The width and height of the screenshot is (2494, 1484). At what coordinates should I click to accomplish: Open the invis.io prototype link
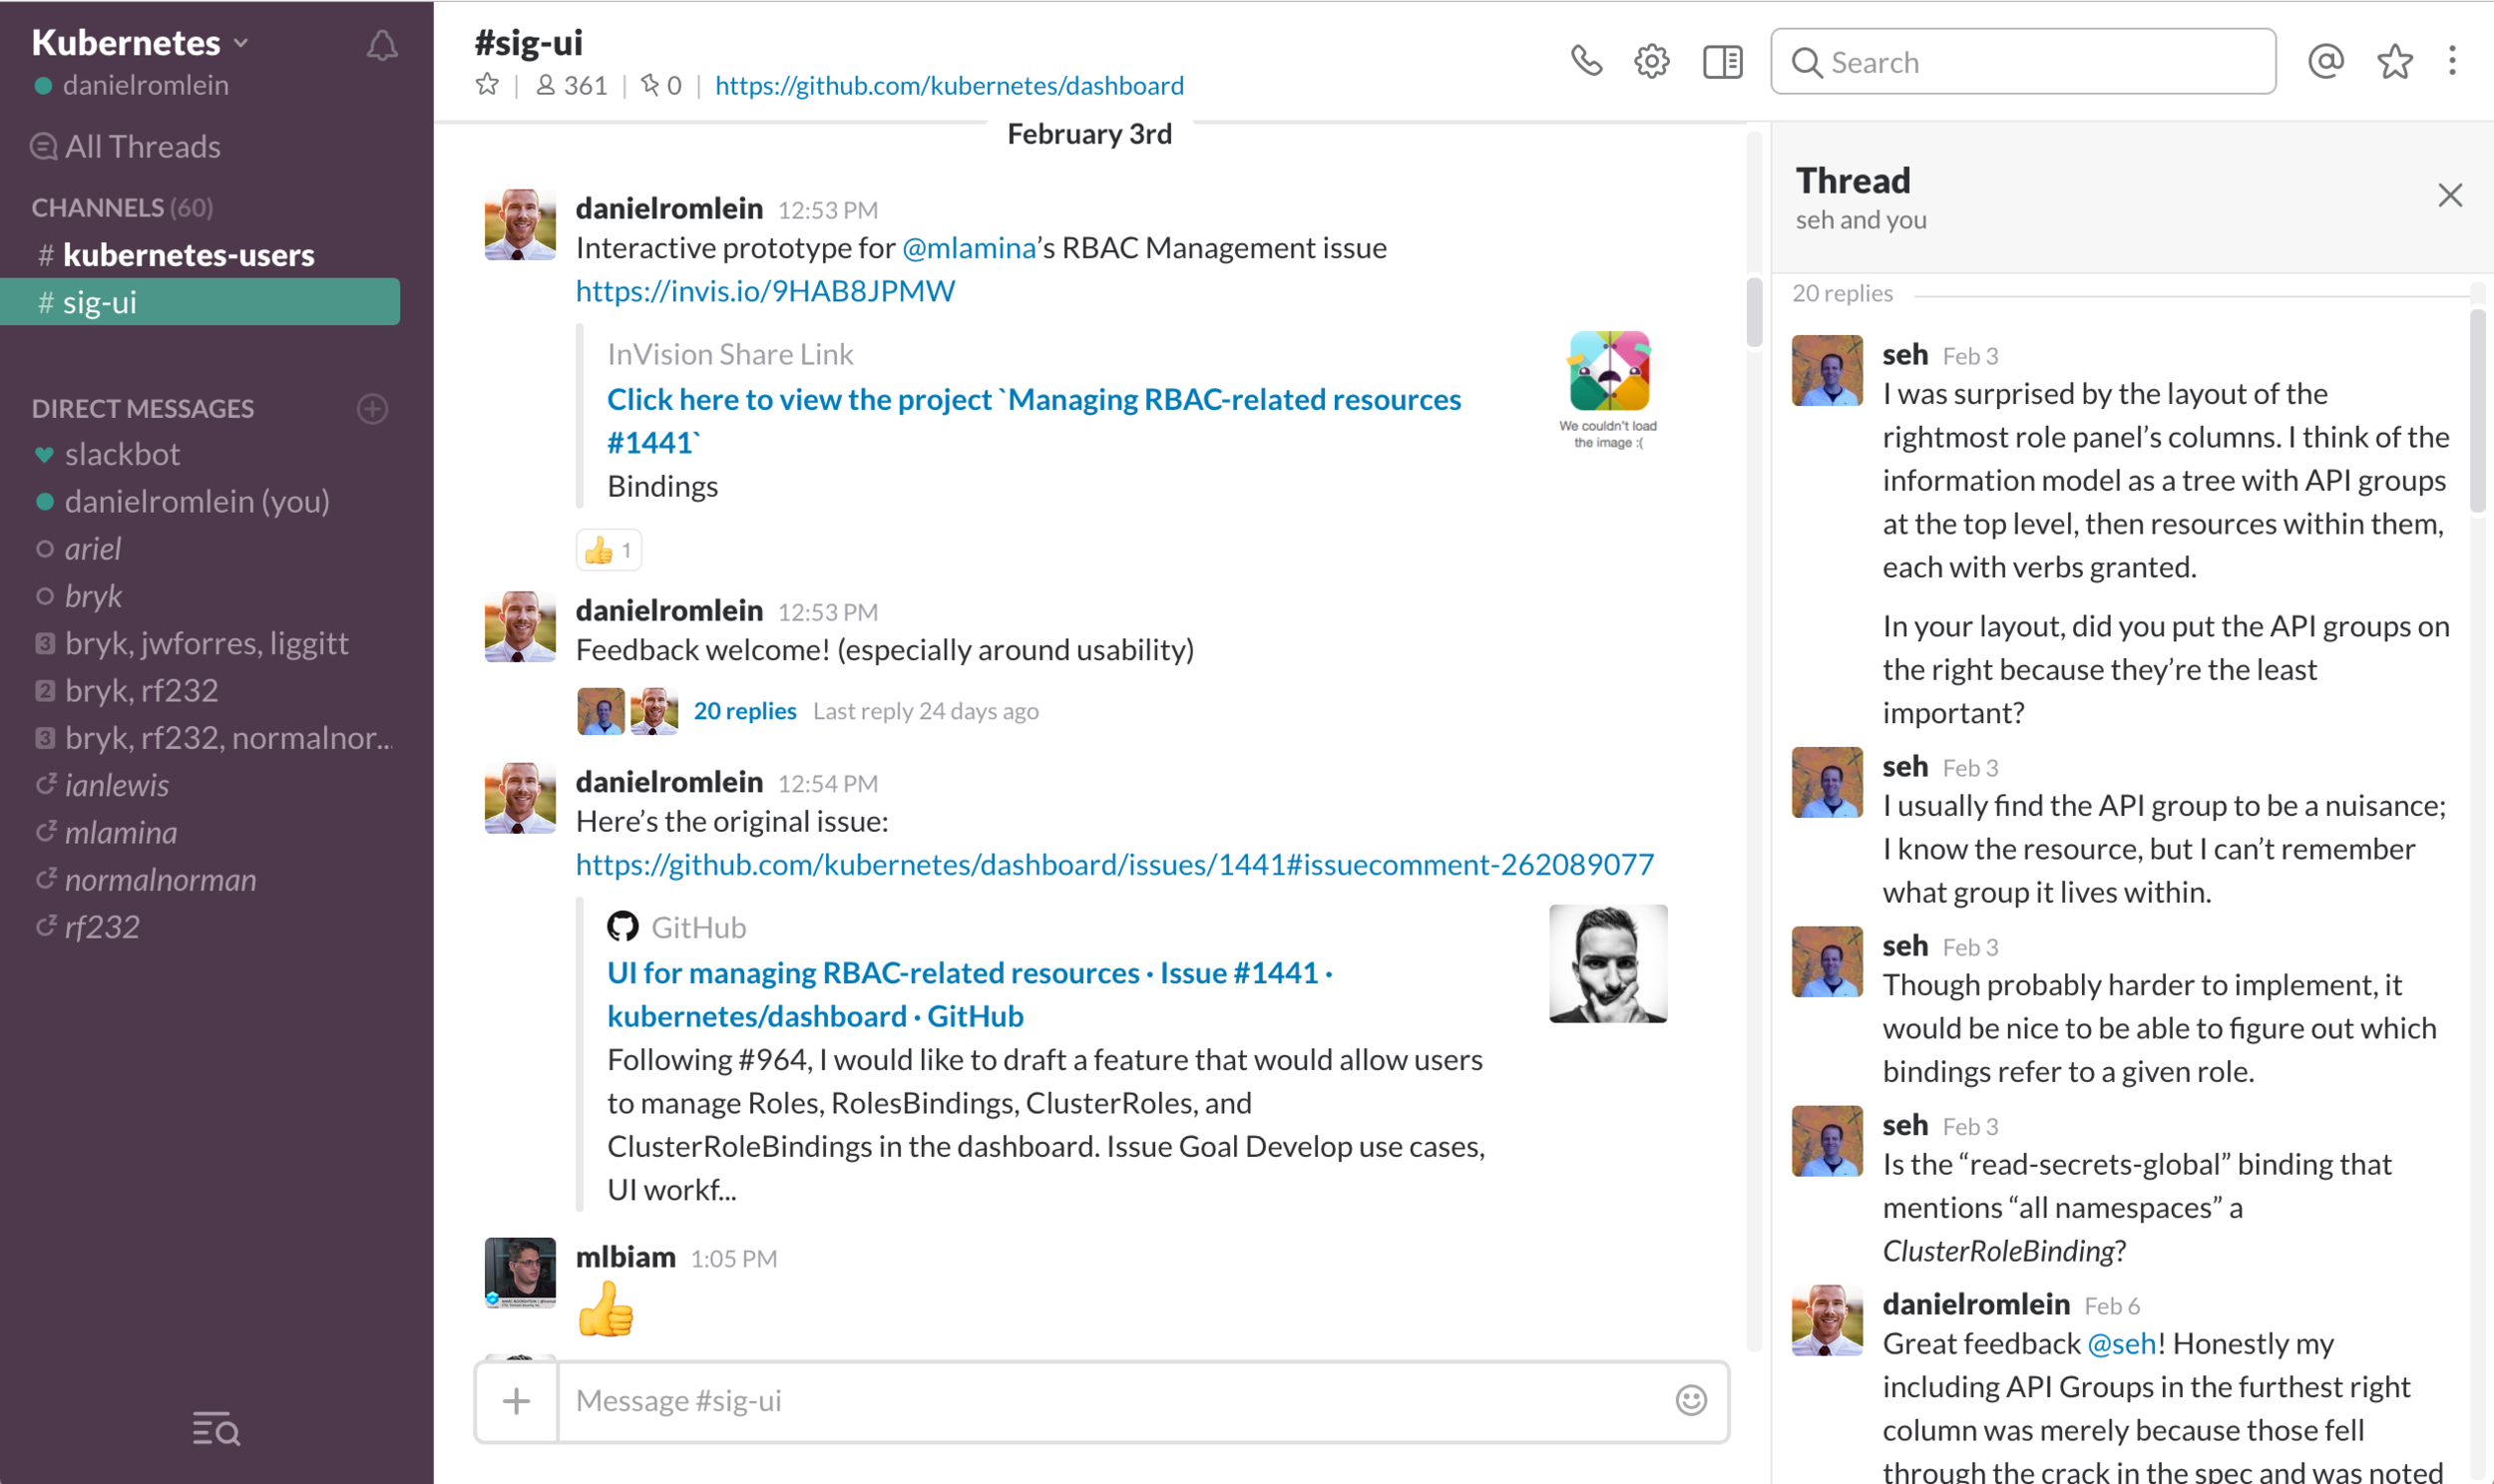(764, 290)
